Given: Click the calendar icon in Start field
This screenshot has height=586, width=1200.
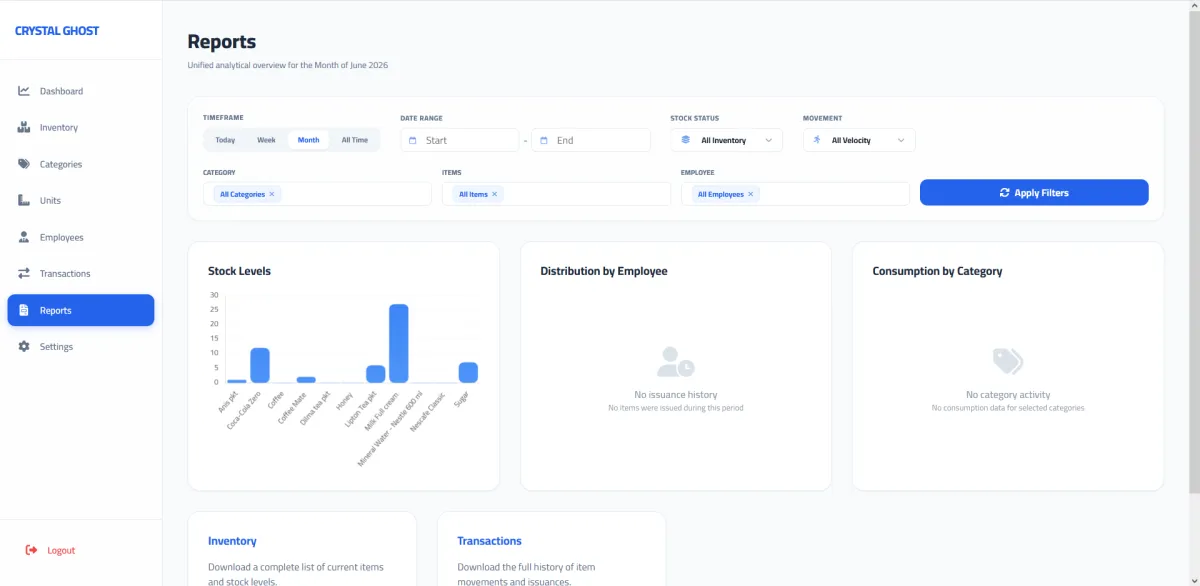Looking at the screenshot, I should [x=413, y=140].
